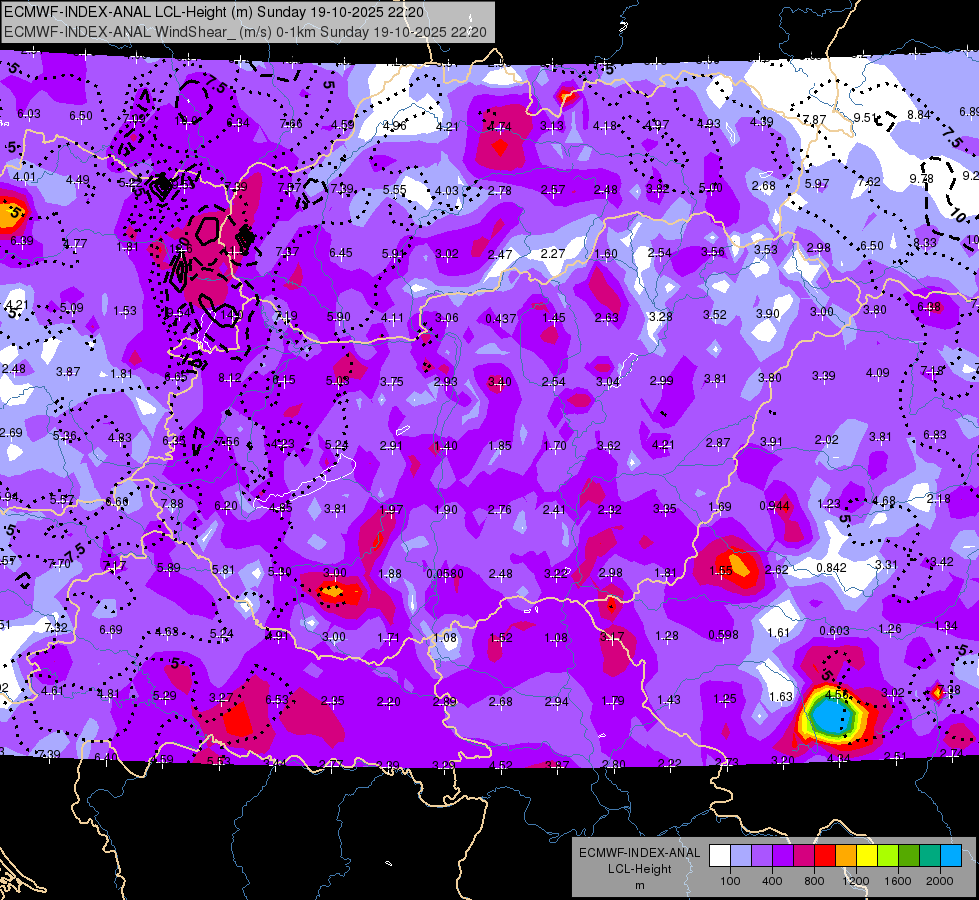The image size is (979, 900).
Task: Click the light lavender legend swatch
Action: (740, 855)
